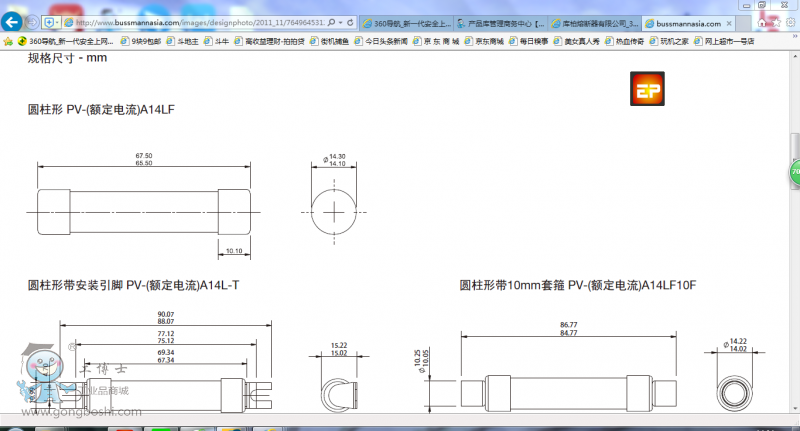
Task: Click the browser Back arrow button
Action: 12,22
